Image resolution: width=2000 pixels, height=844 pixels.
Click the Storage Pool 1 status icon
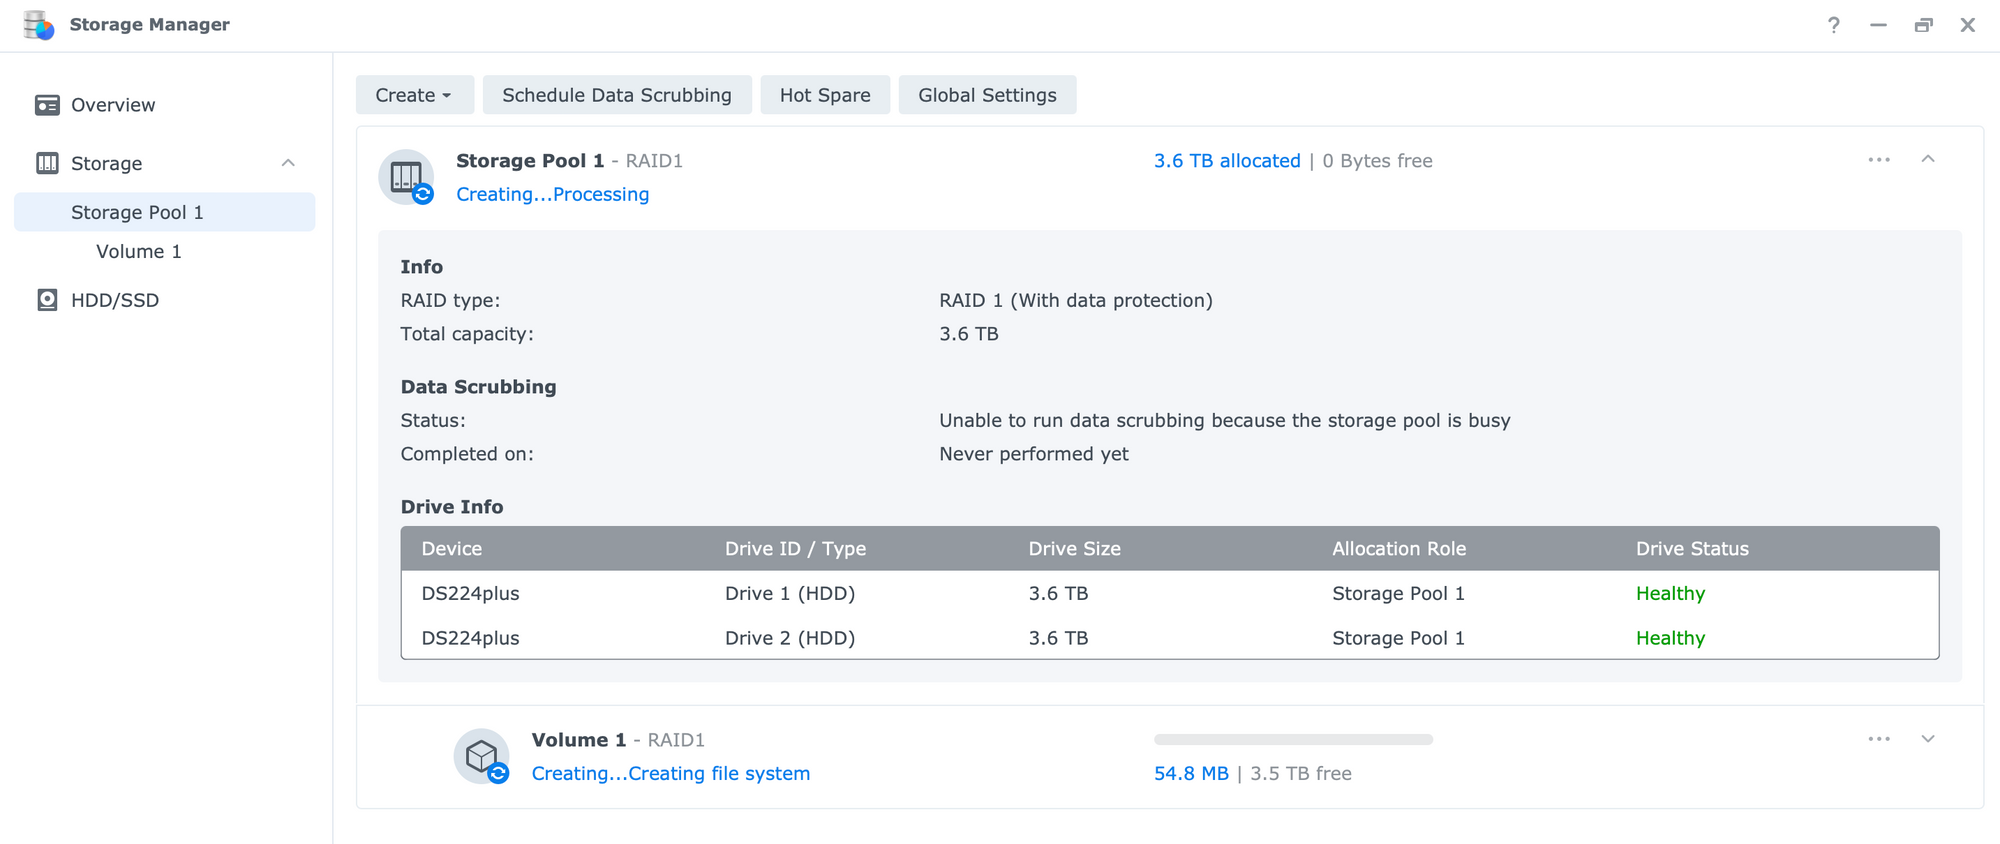click(407, 177)
